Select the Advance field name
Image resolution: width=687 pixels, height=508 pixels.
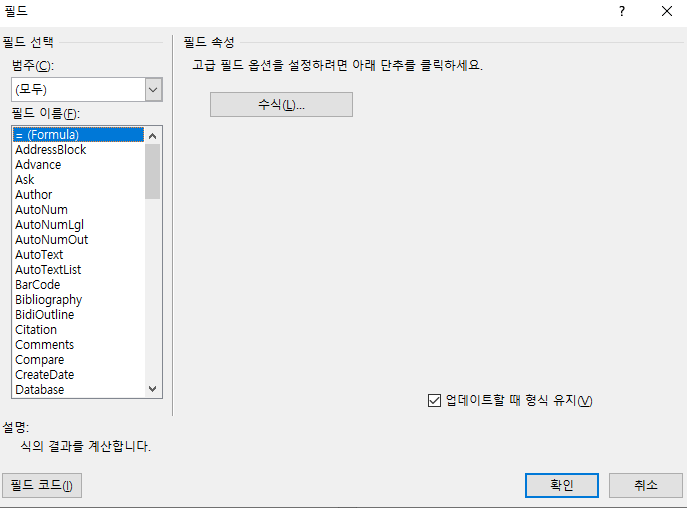(x=38, y=165)
